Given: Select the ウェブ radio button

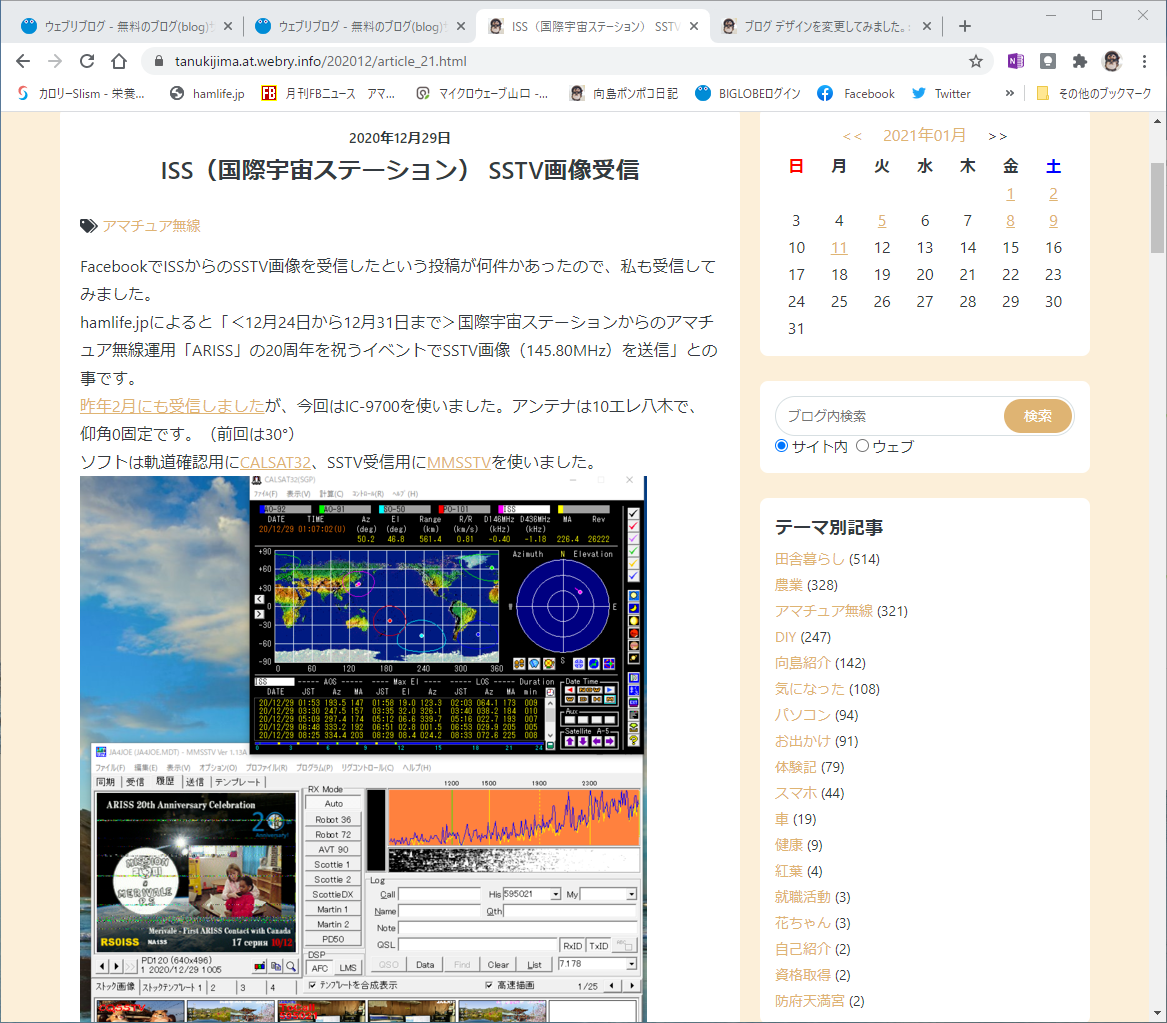Looking at the screenshot, I should pos(863,446).
